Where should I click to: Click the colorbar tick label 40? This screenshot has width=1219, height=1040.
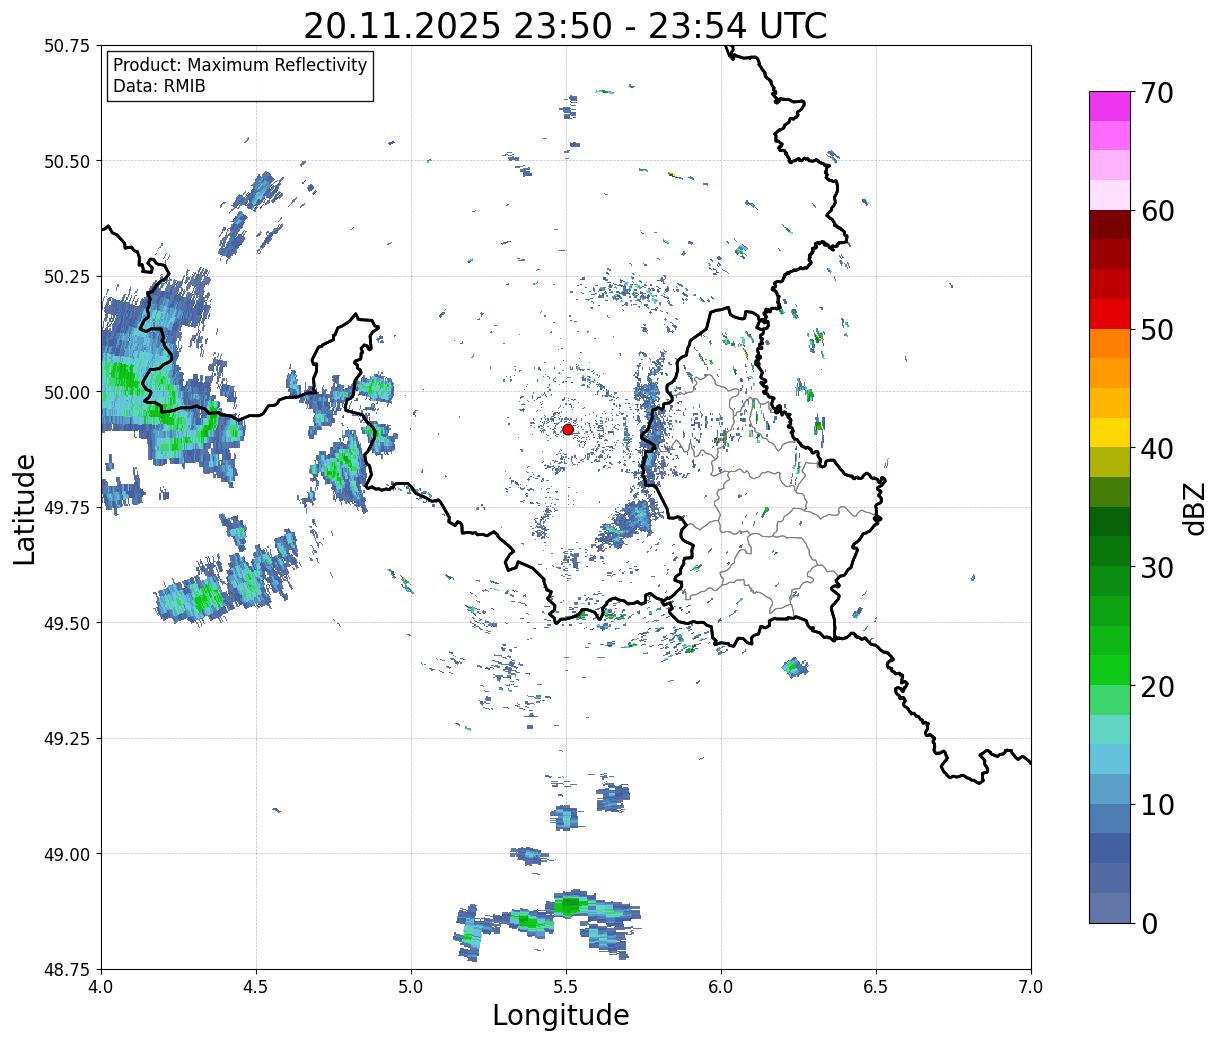click(1157, 449)
